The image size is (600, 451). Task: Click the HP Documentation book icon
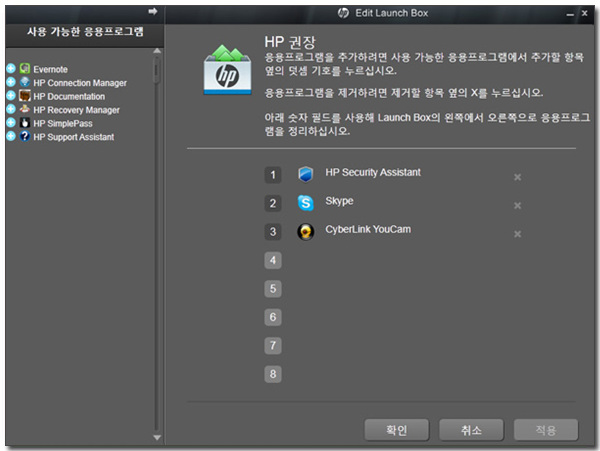pyautogui.click(x=25, y=96)
